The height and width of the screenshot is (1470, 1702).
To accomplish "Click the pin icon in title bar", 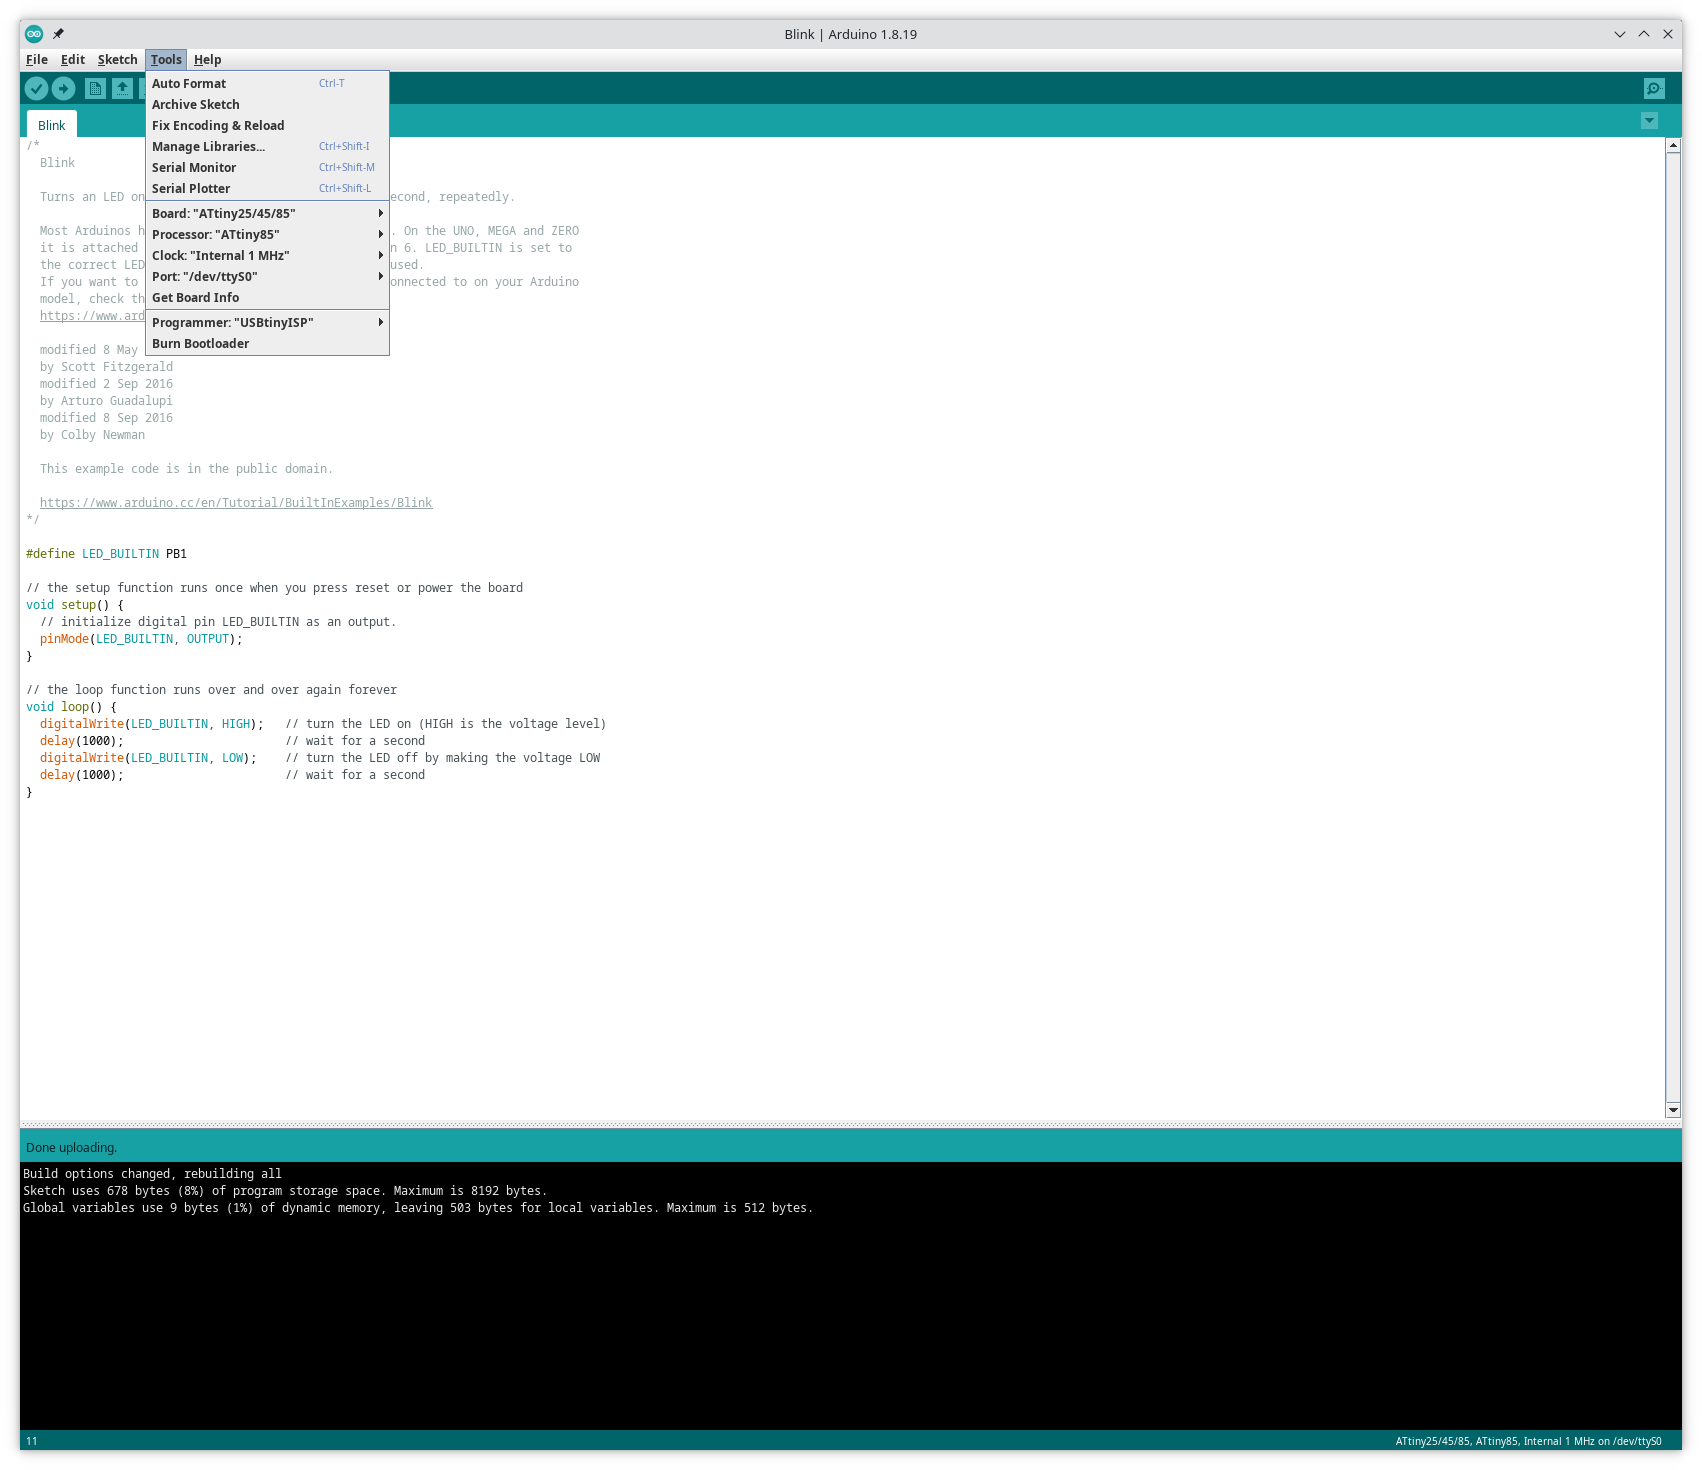I will (58, 34).
